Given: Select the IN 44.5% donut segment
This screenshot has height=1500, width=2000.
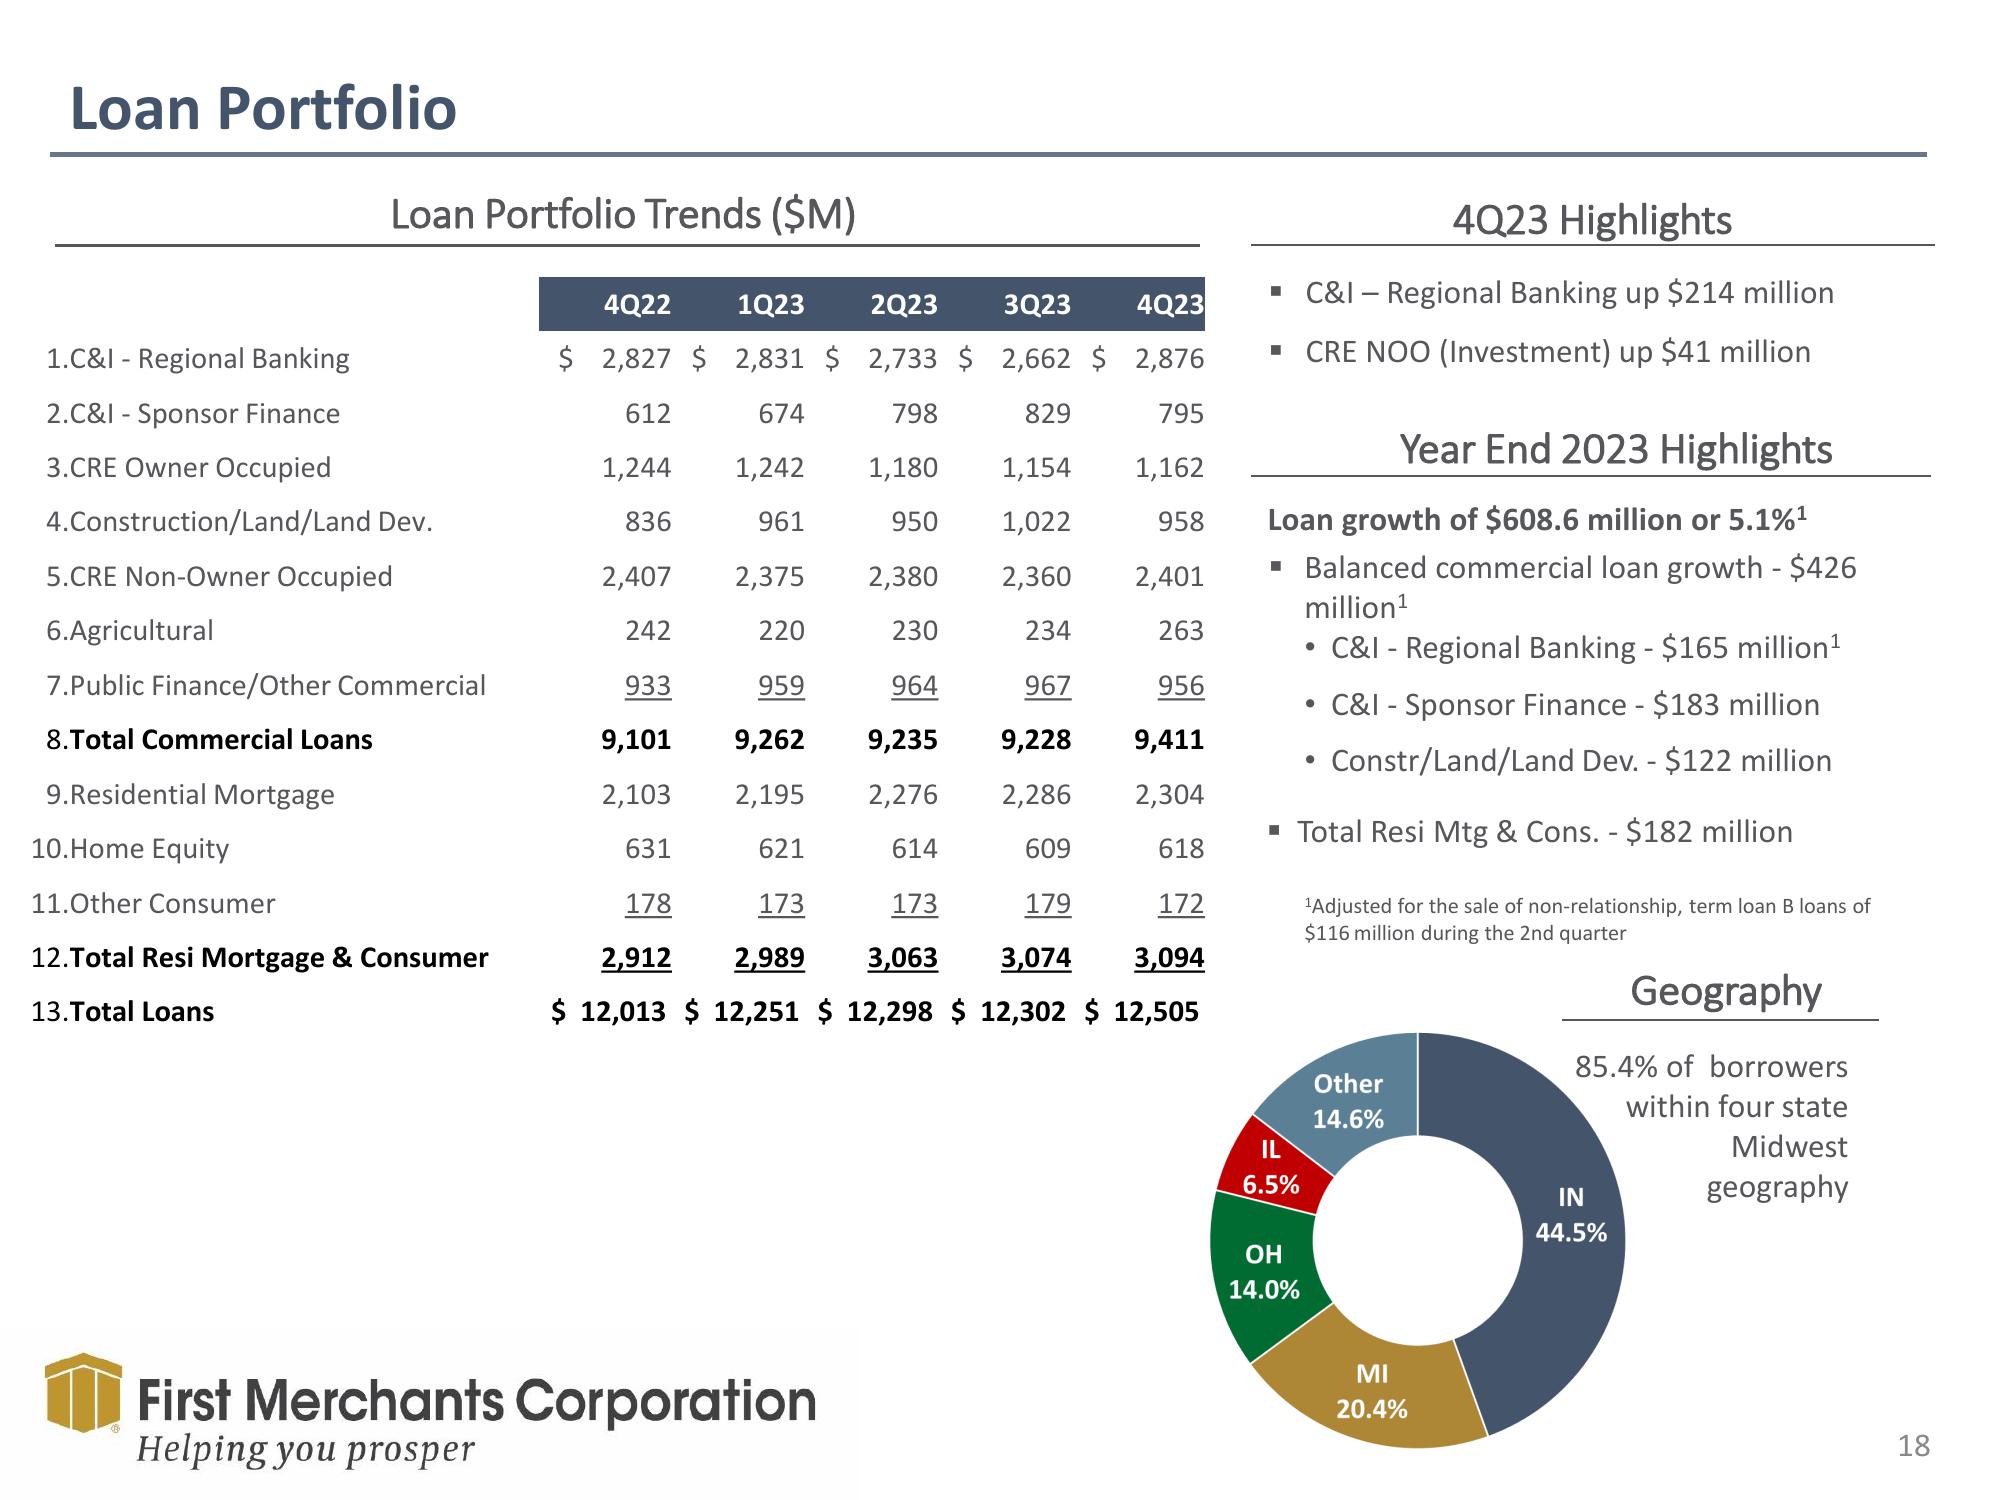Looking at the screenshot, I should (x=1570, y=1215).
